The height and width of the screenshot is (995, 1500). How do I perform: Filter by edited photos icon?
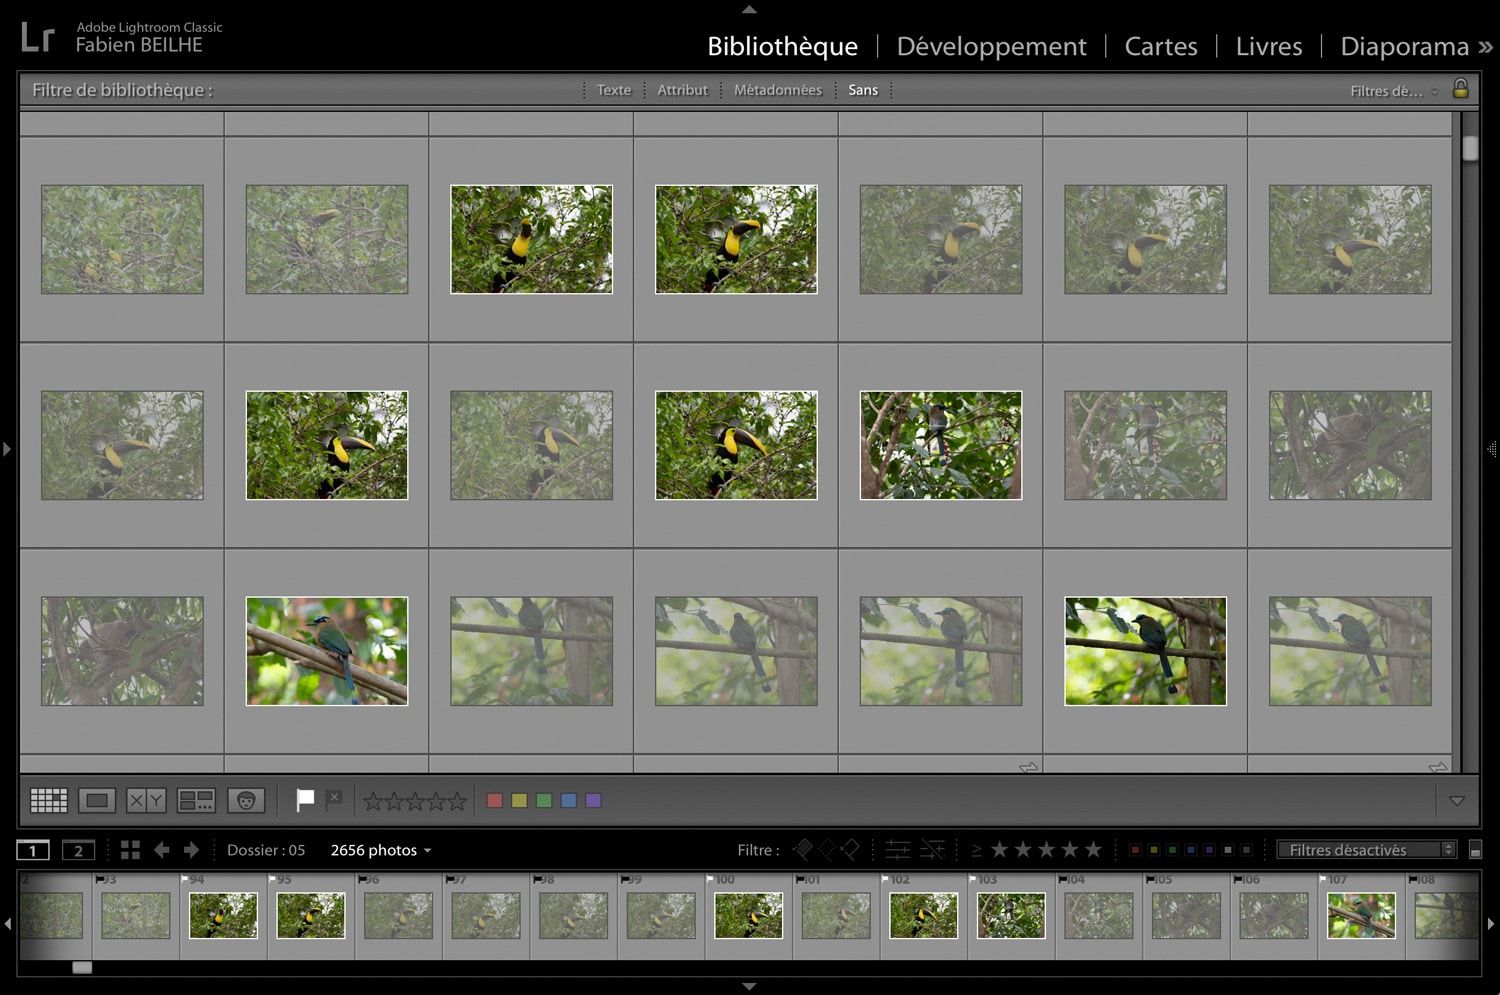coord(898,850)
